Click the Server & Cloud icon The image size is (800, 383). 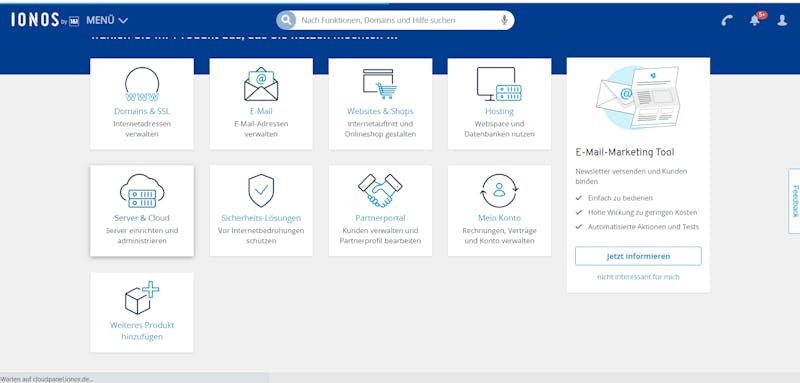coord(142,191)
